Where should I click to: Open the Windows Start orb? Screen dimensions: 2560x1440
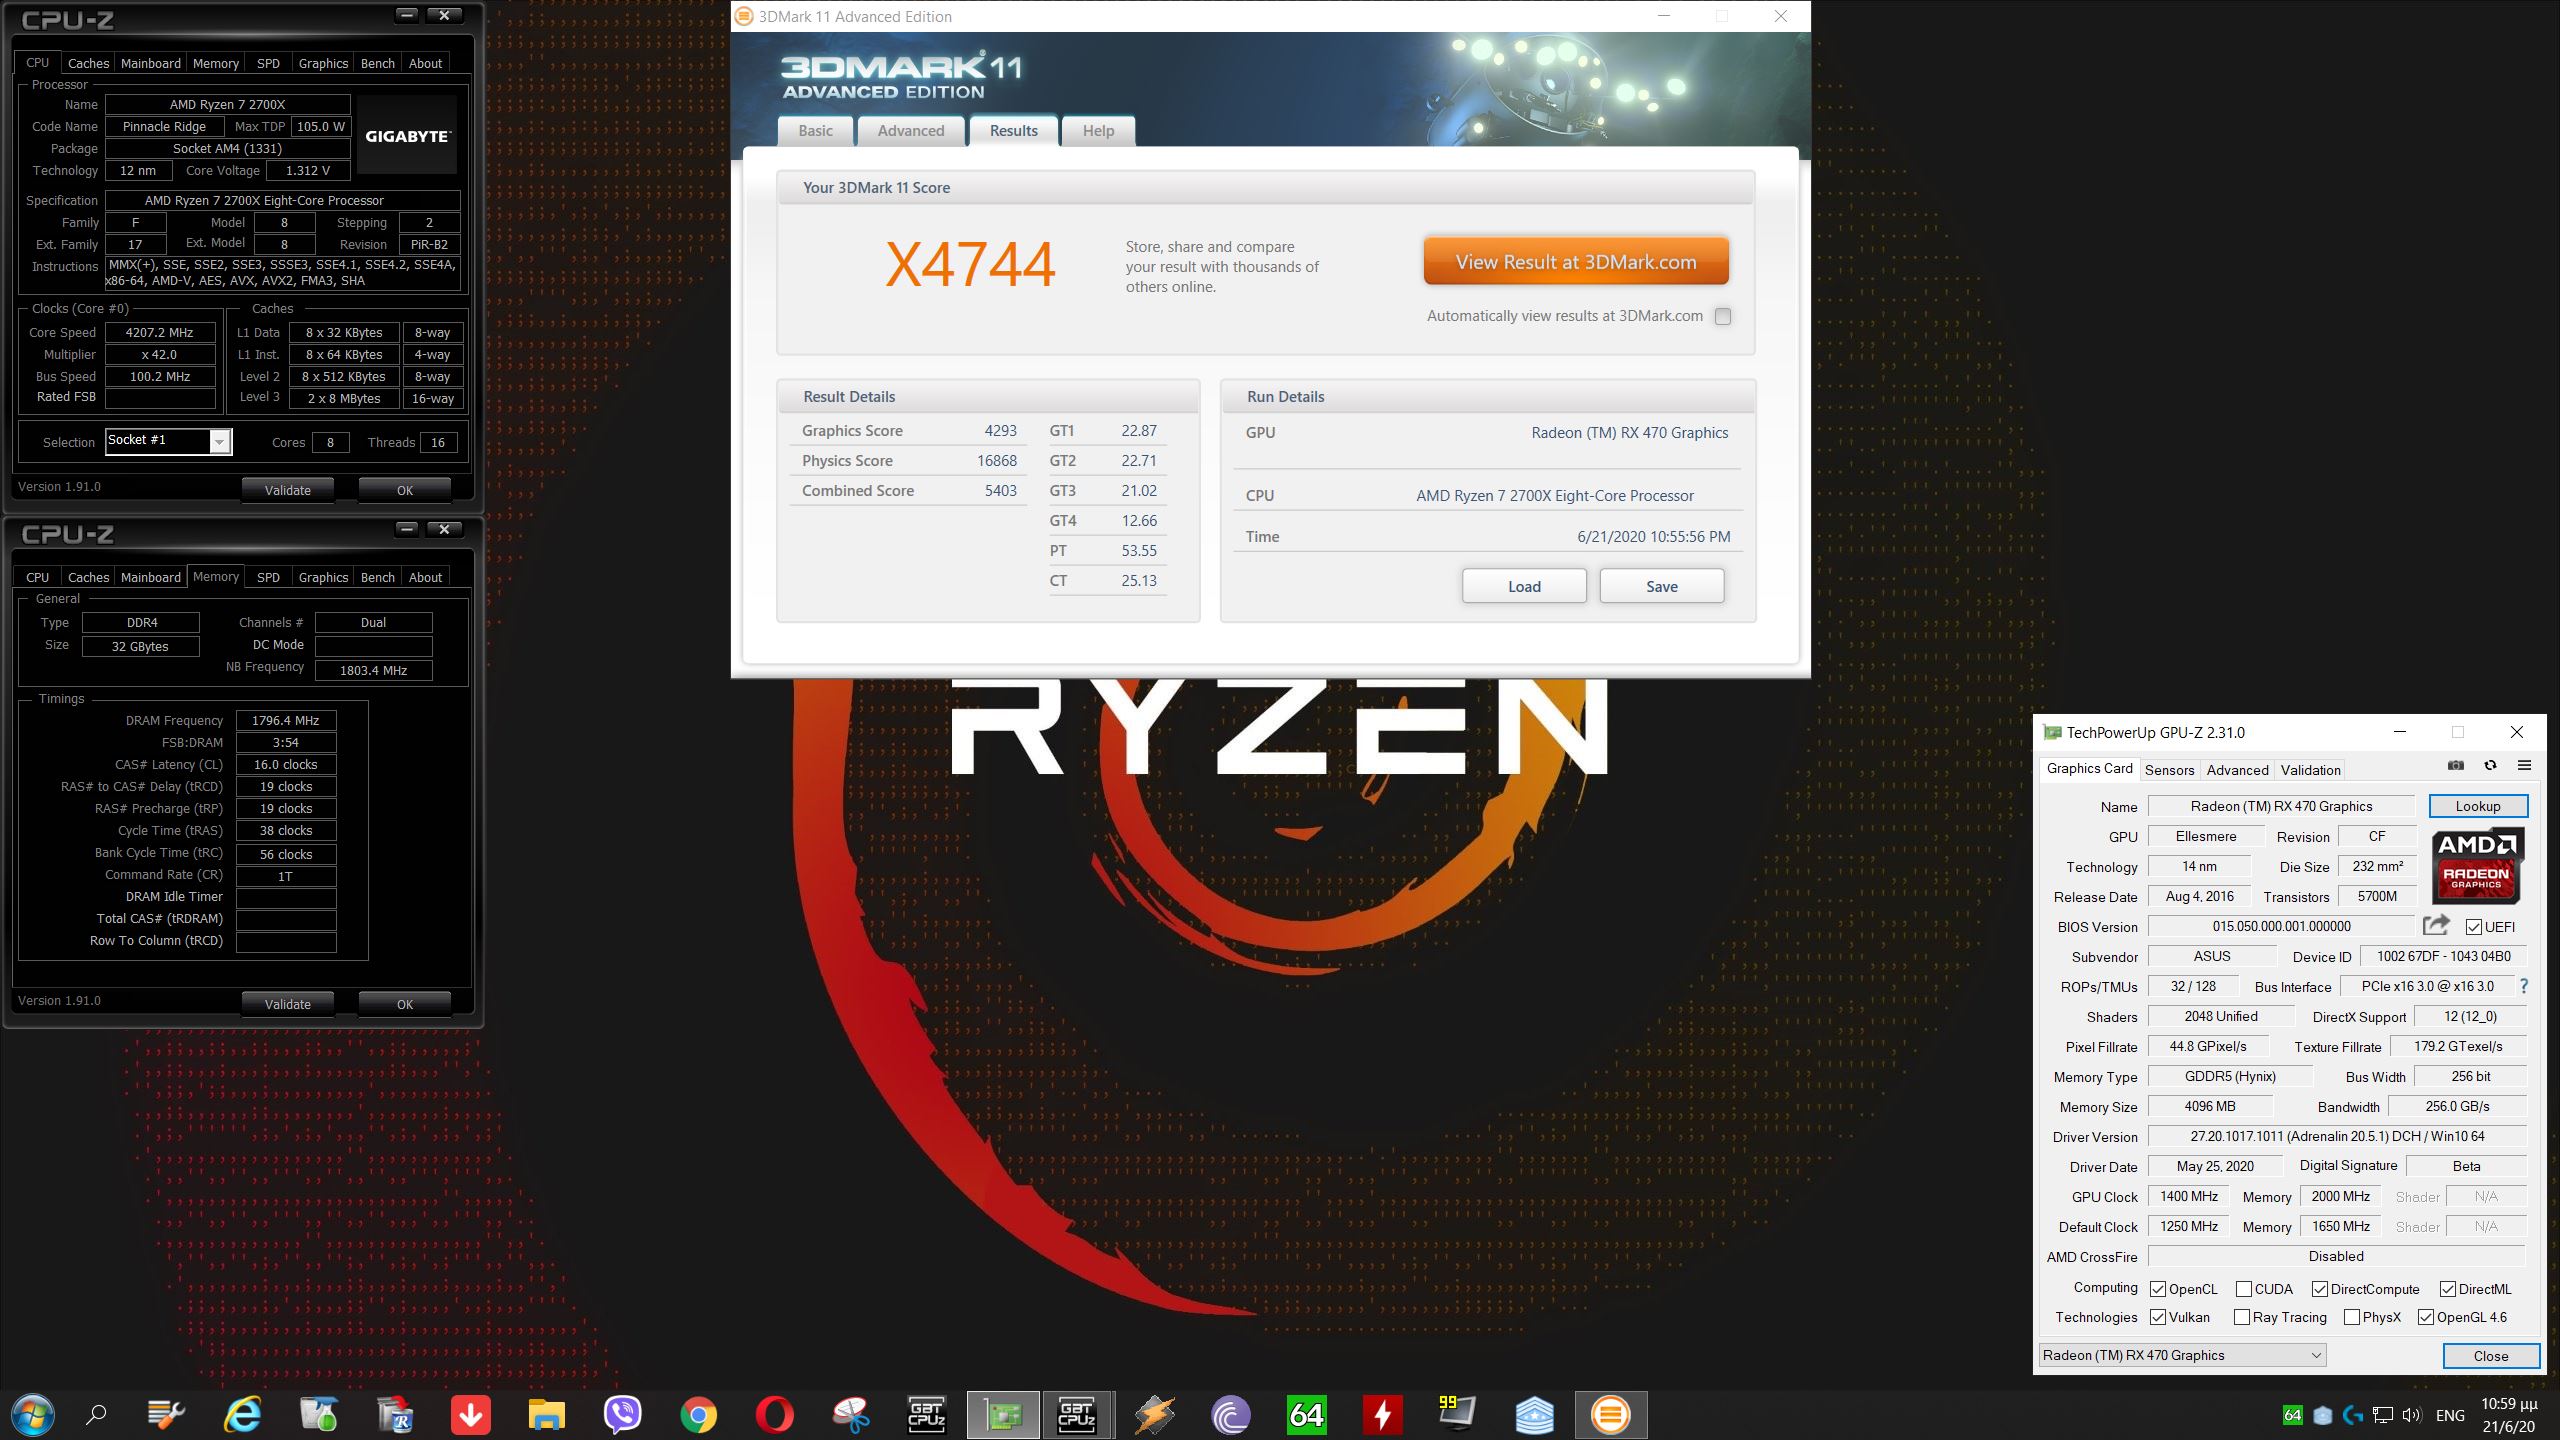(31, 1414)
